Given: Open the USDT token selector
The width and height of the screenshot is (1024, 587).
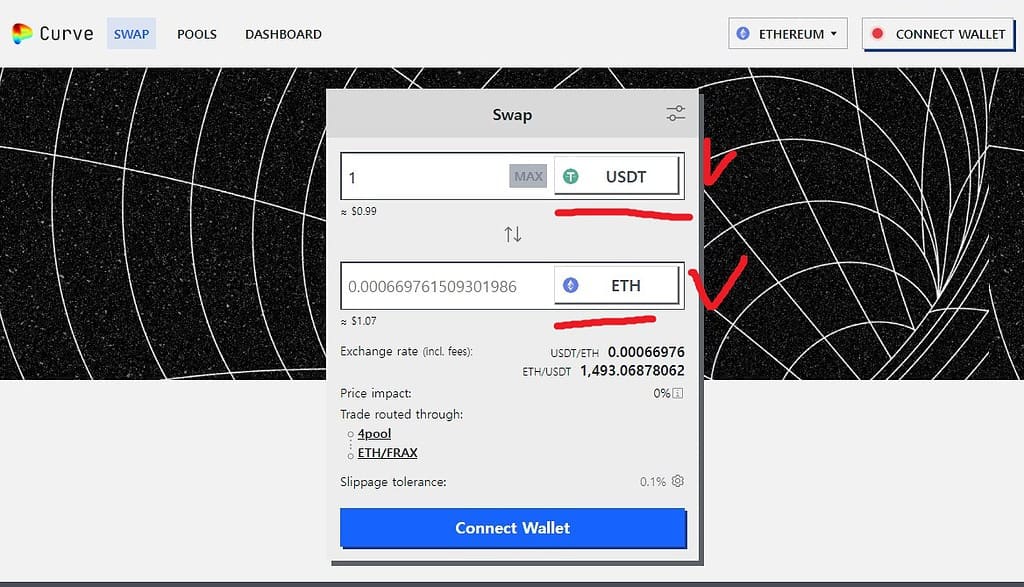Looking at the screenshot, I should pyautogui.click(x=616, y=176).
